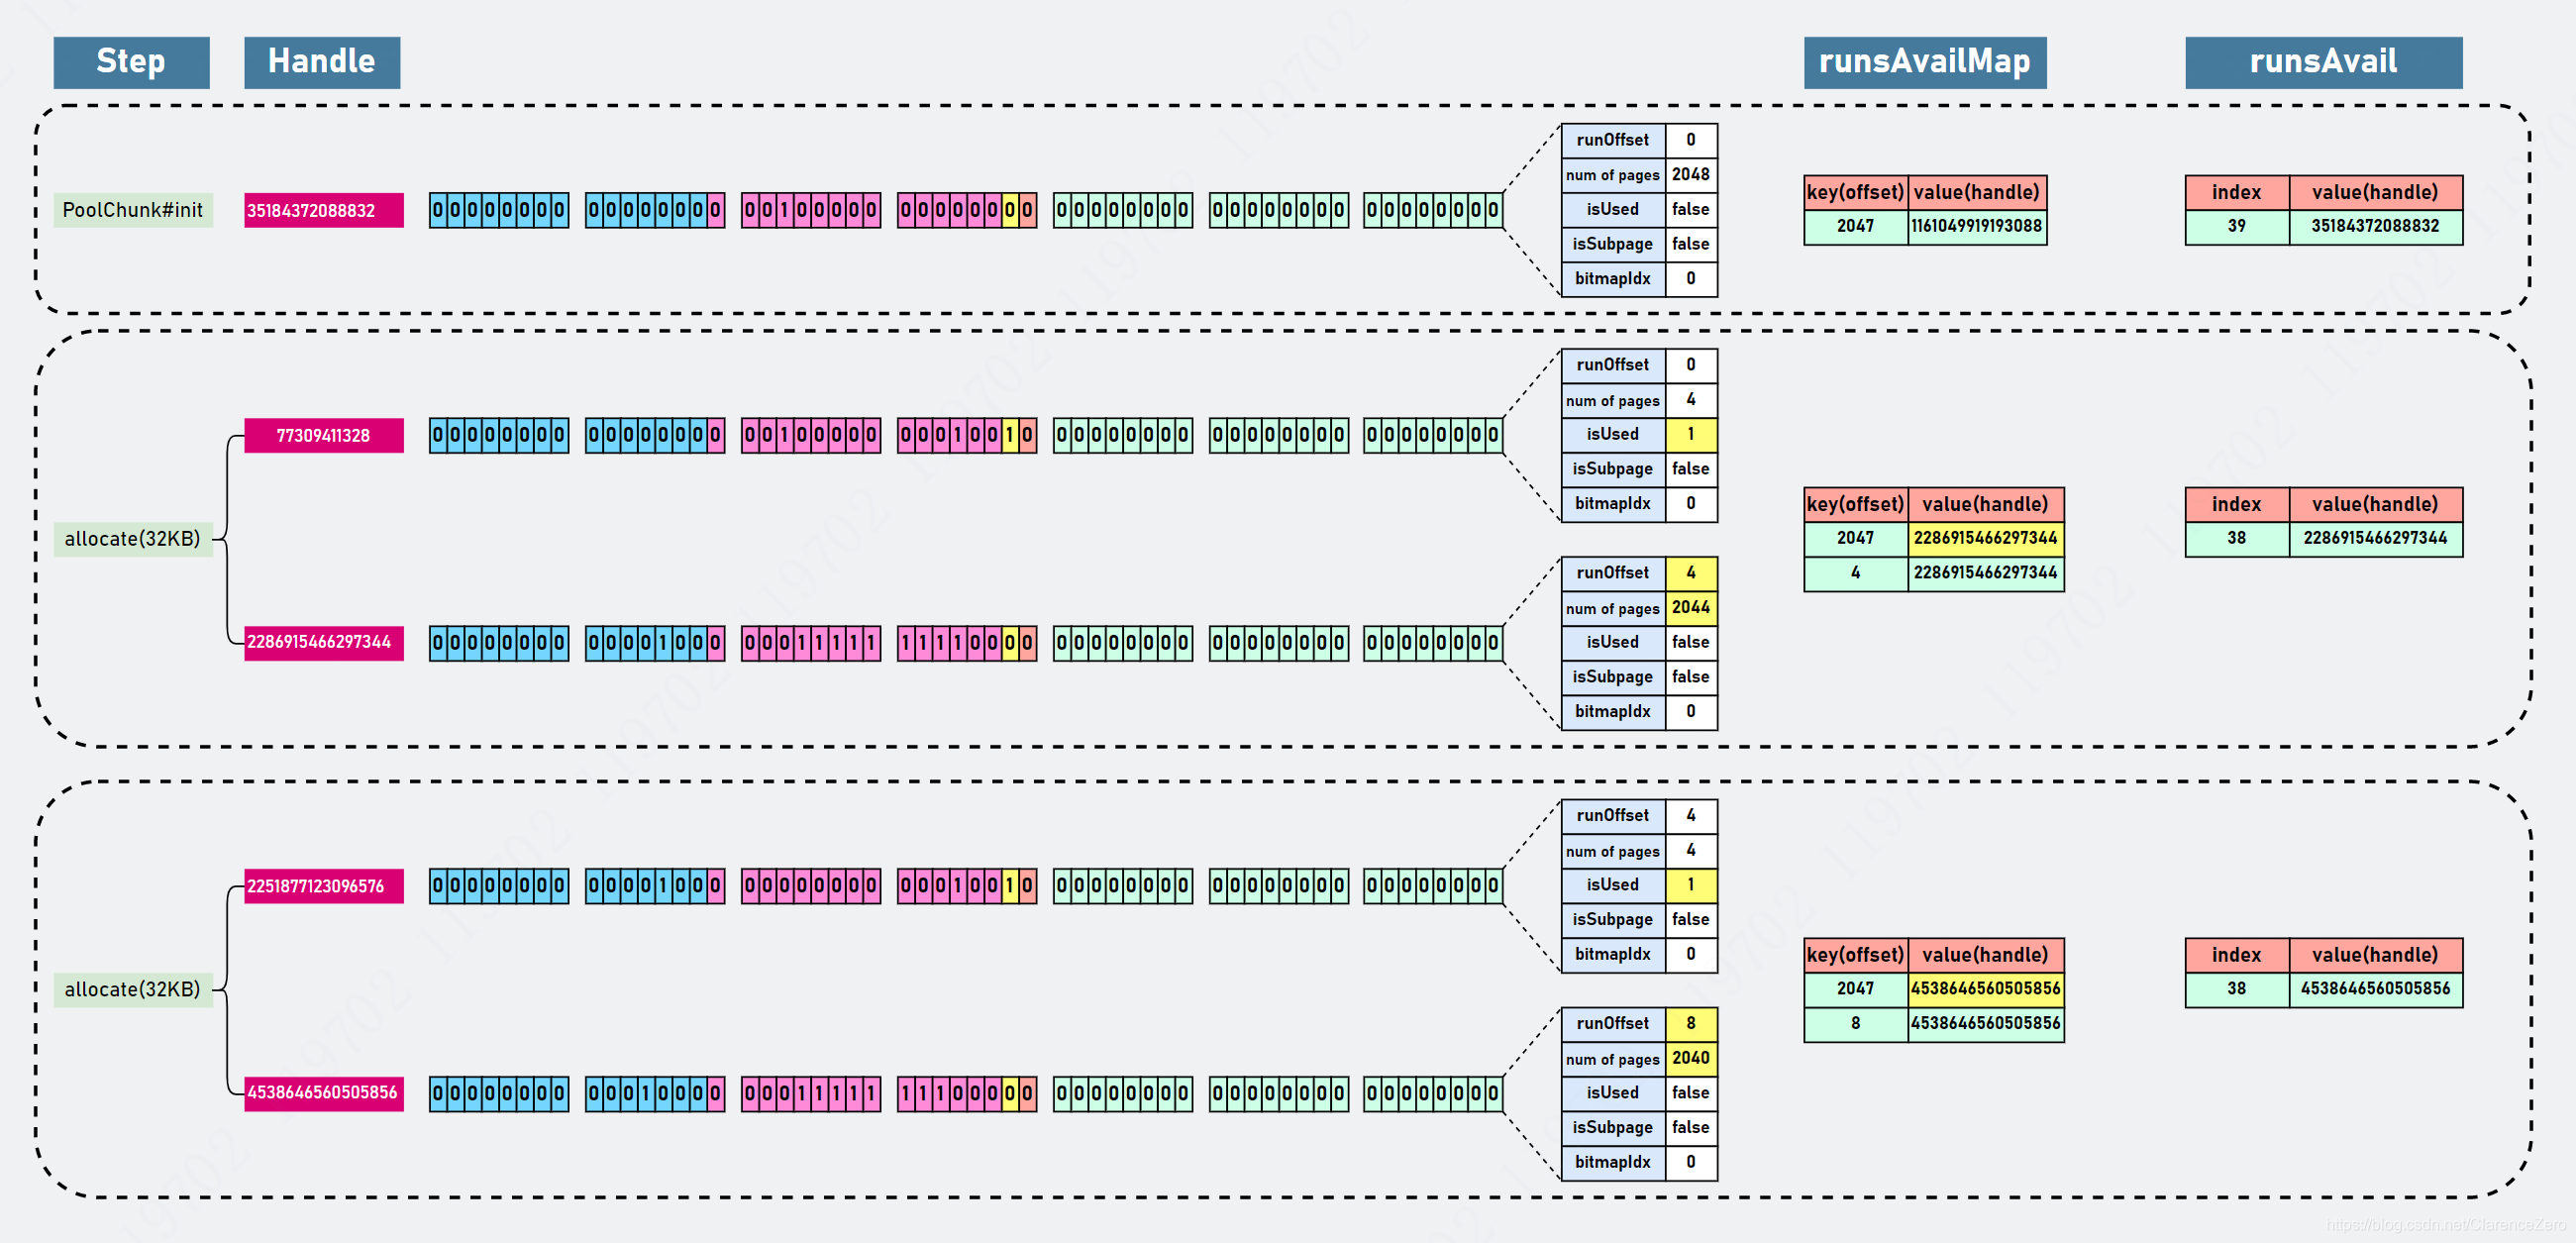The height and width of the screenshot is (1243, 2576).
Task: Select the runsAvail header
Action: click(2322, 62)
